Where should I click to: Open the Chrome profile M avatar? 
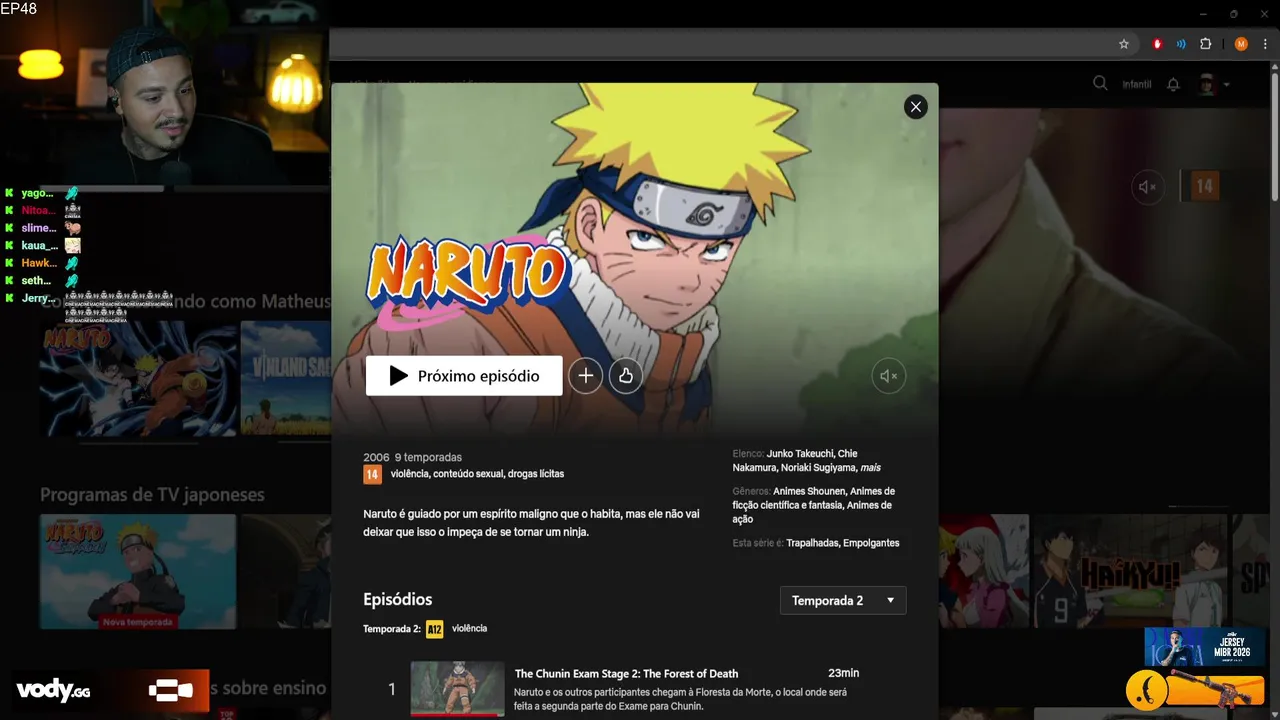click(x=1241, y=44)
